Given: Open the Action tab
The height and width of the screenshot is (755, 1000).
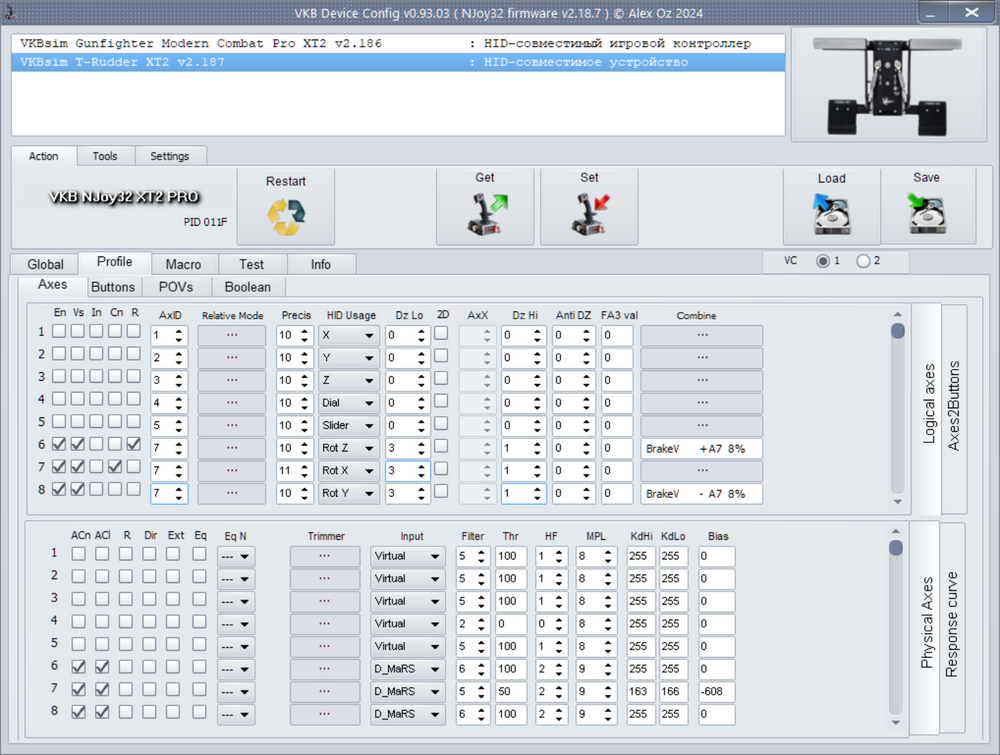Looking at the screenshot, I should tap(43, 156).
